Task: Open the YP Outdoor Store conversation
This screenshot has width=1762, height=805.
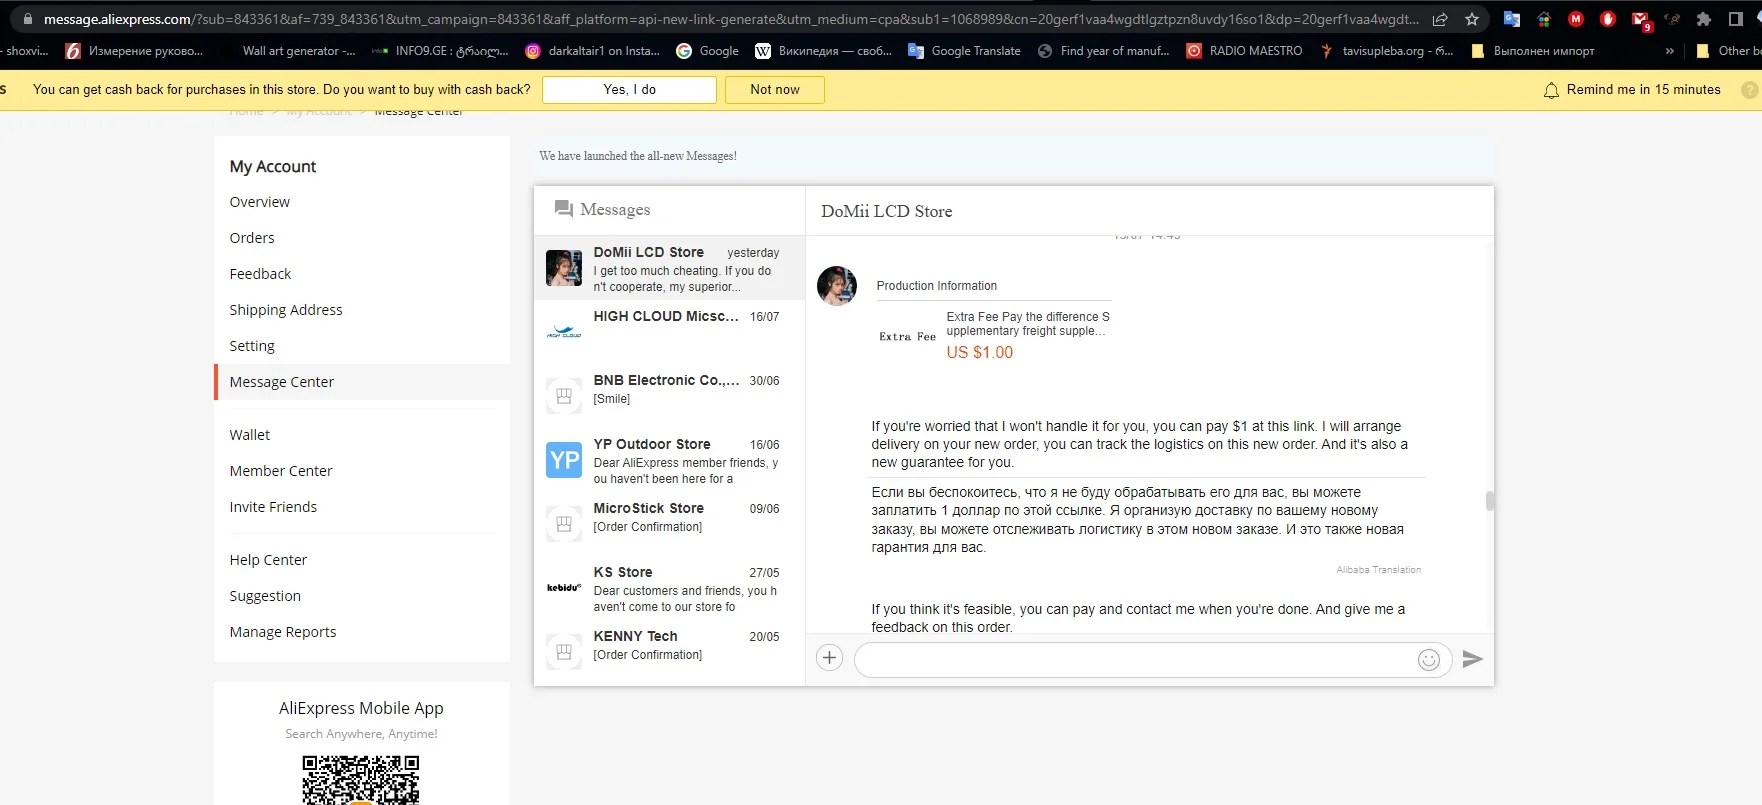Action: 670,460
